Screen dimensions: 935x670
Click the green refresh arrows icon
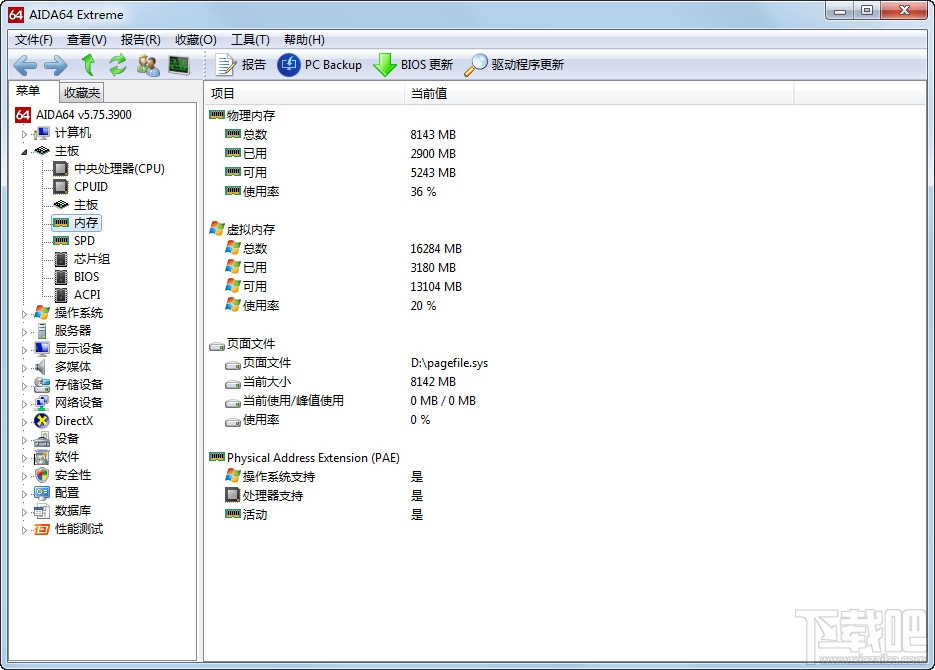(x=117, y=64)
